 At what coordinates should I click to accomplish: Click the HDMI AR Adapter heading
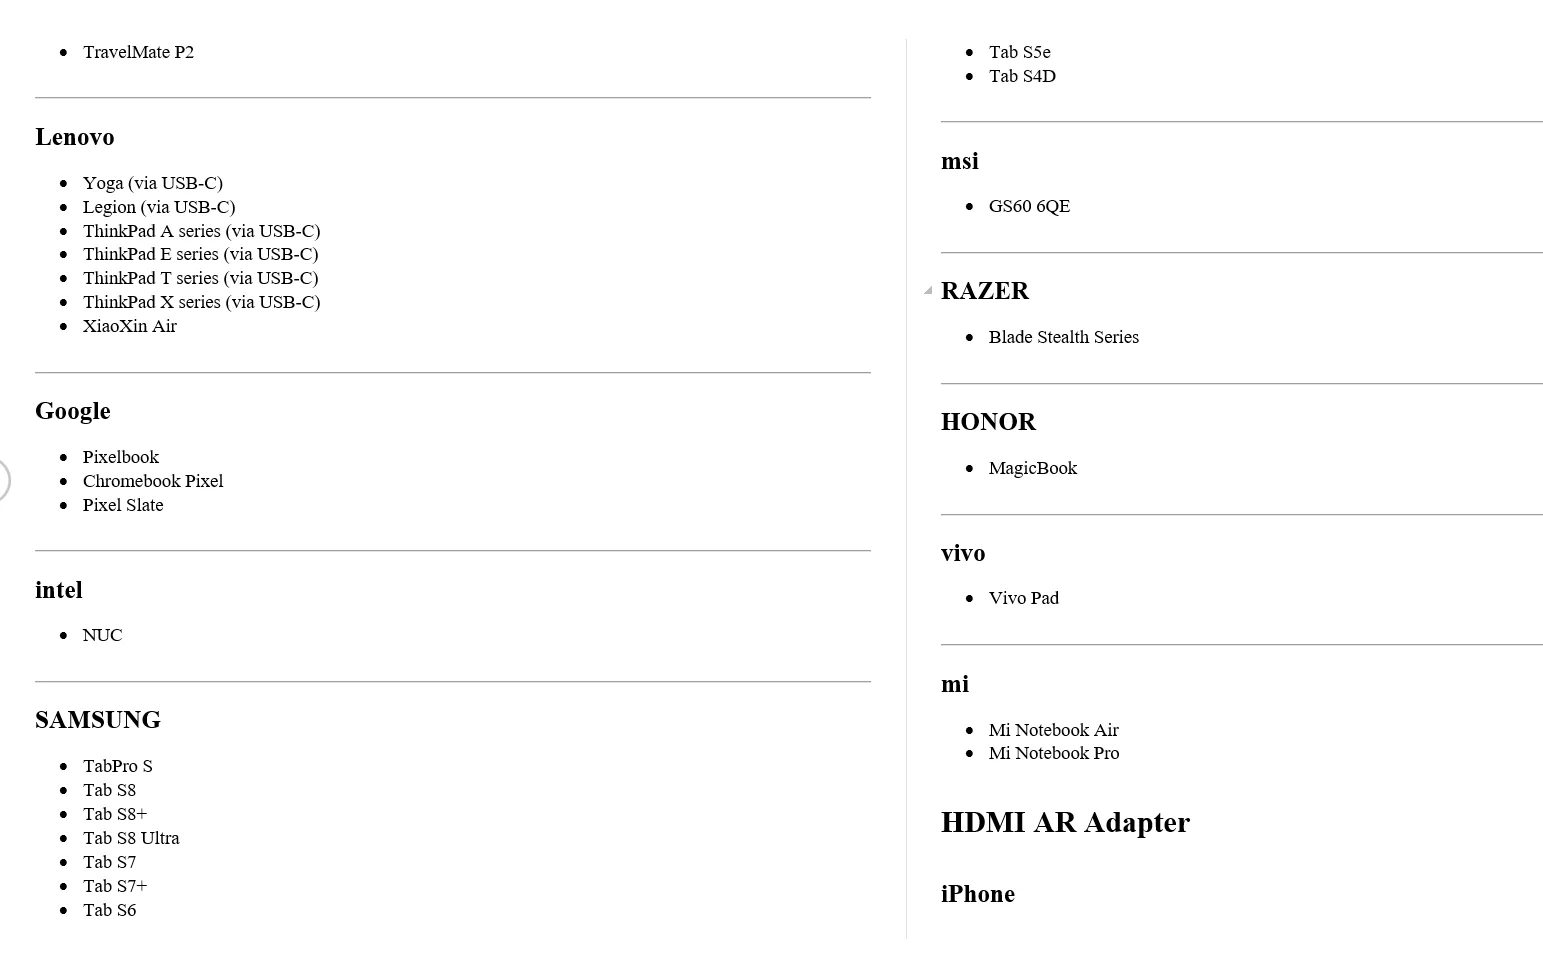(x=1065, y=822)
